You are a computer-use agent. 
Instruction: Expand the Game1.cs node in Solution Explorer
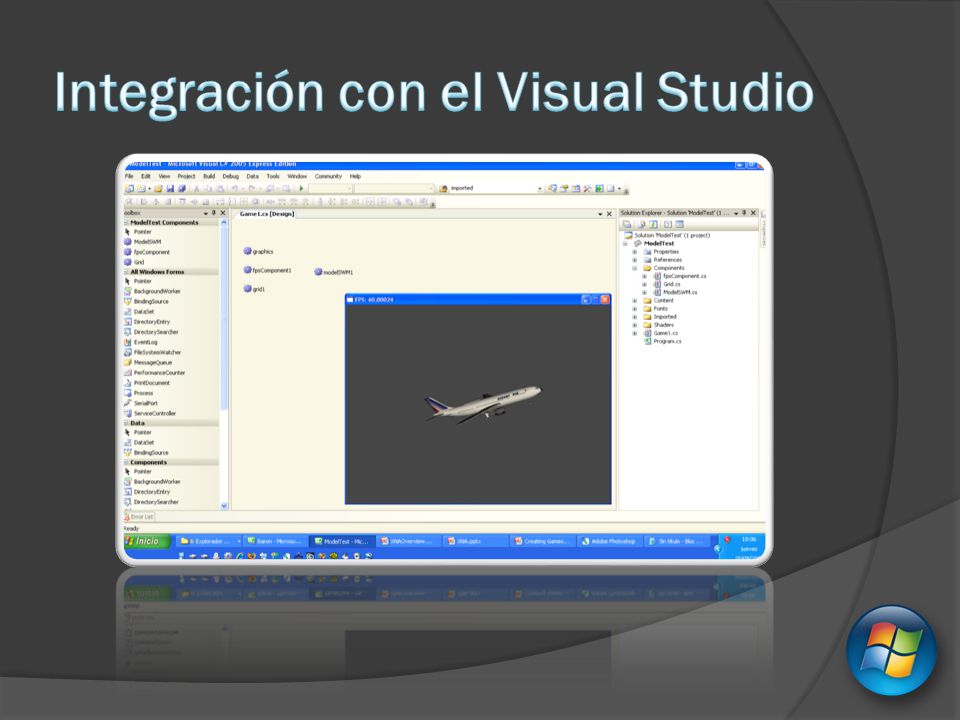[x=634, y=334]
